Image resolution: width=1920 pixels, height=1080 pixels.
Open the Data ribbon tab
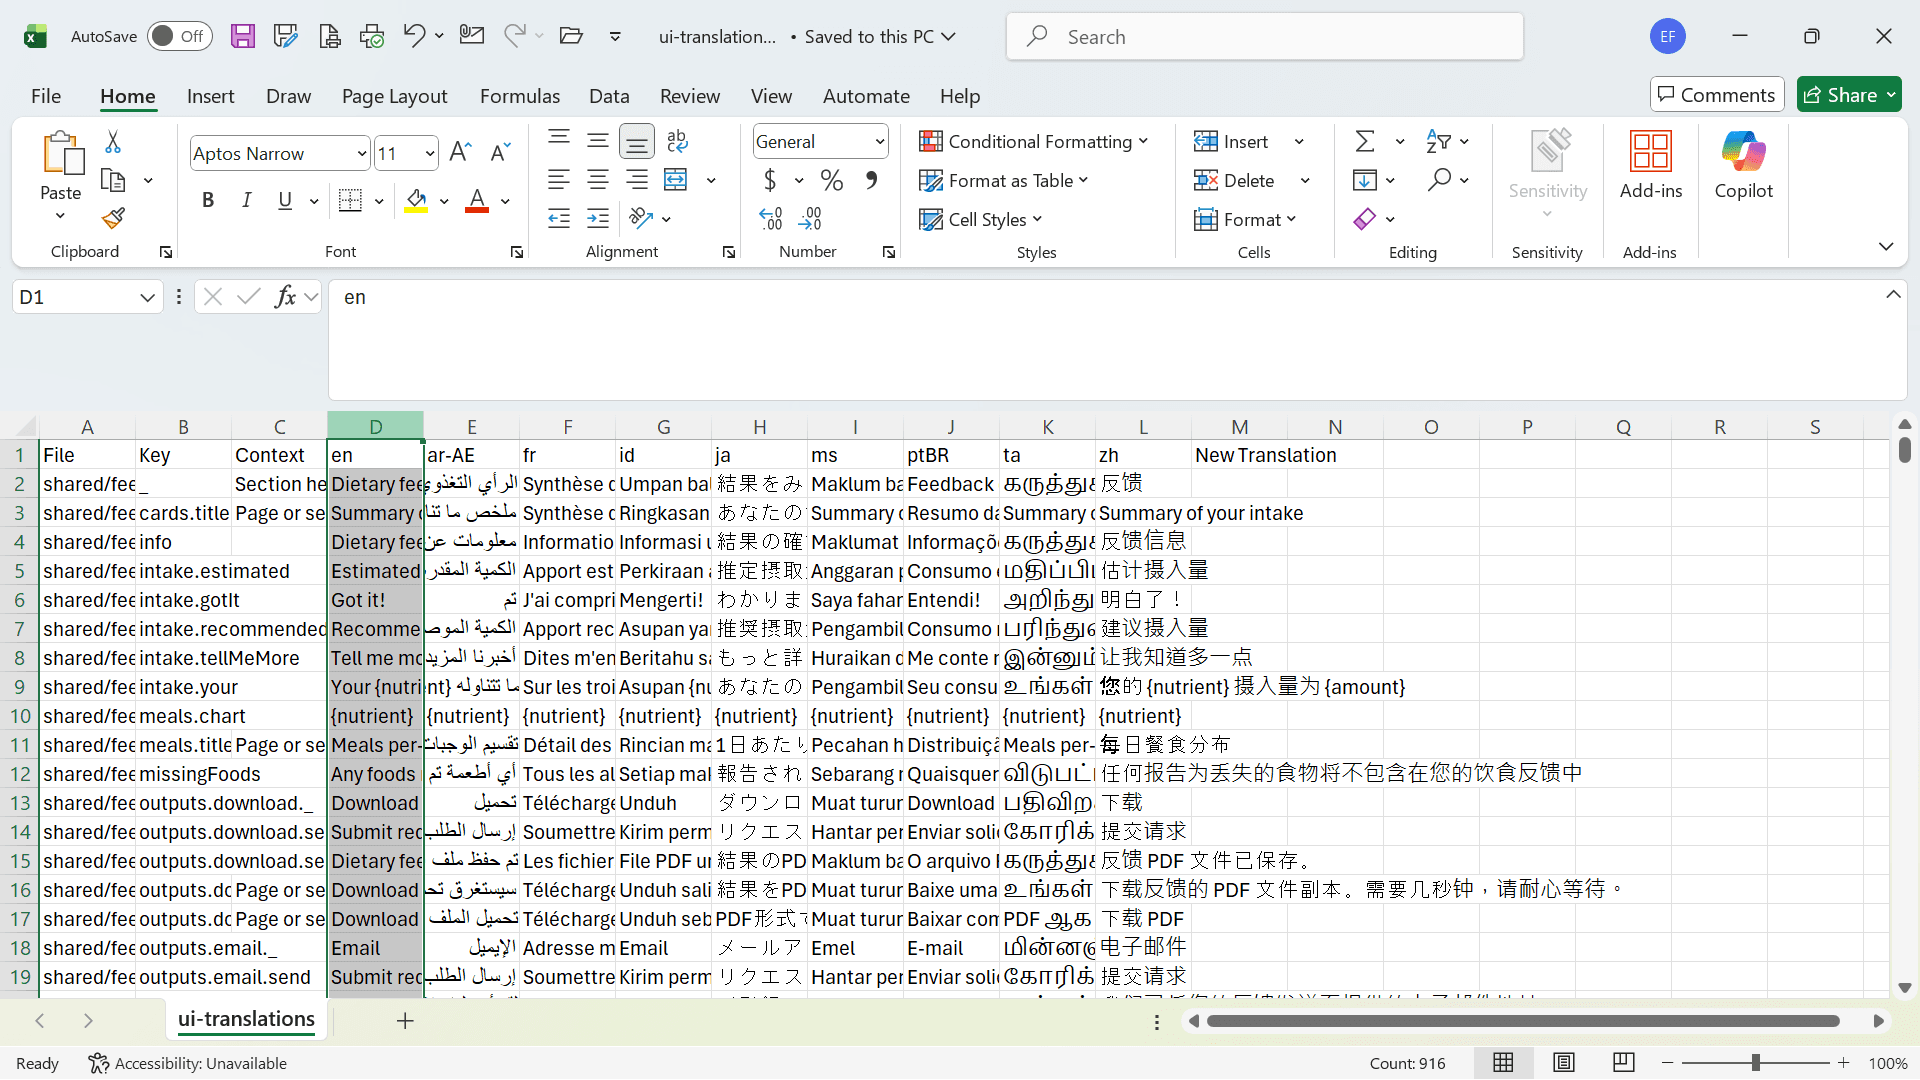click(609, 96)
